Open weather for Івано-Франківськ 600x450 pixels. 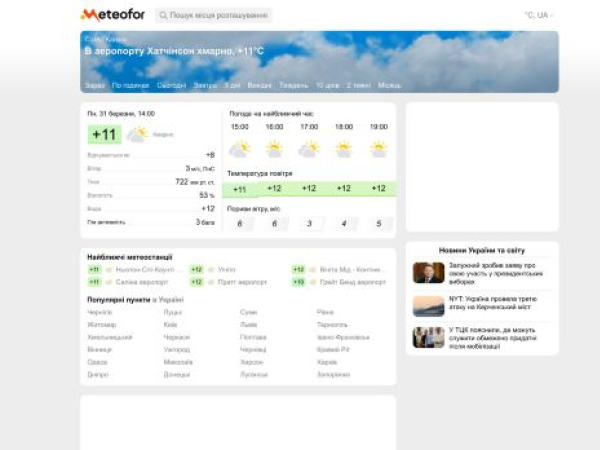(x=343, y=337)
